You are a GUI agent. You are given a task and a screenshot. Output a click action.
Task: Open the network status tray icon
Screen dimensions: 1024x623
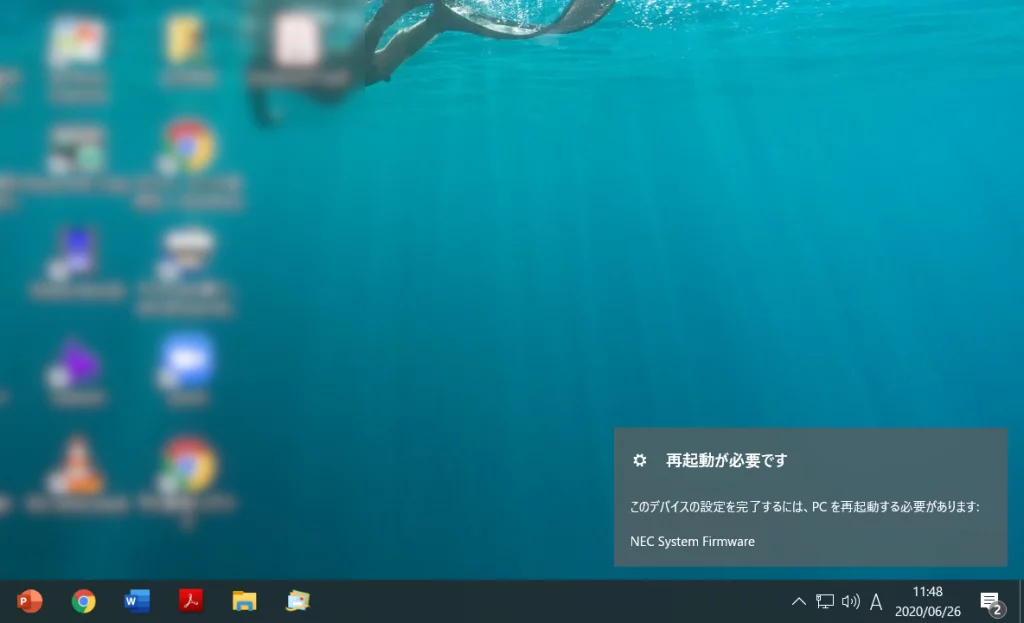click(x=824, y=601)
